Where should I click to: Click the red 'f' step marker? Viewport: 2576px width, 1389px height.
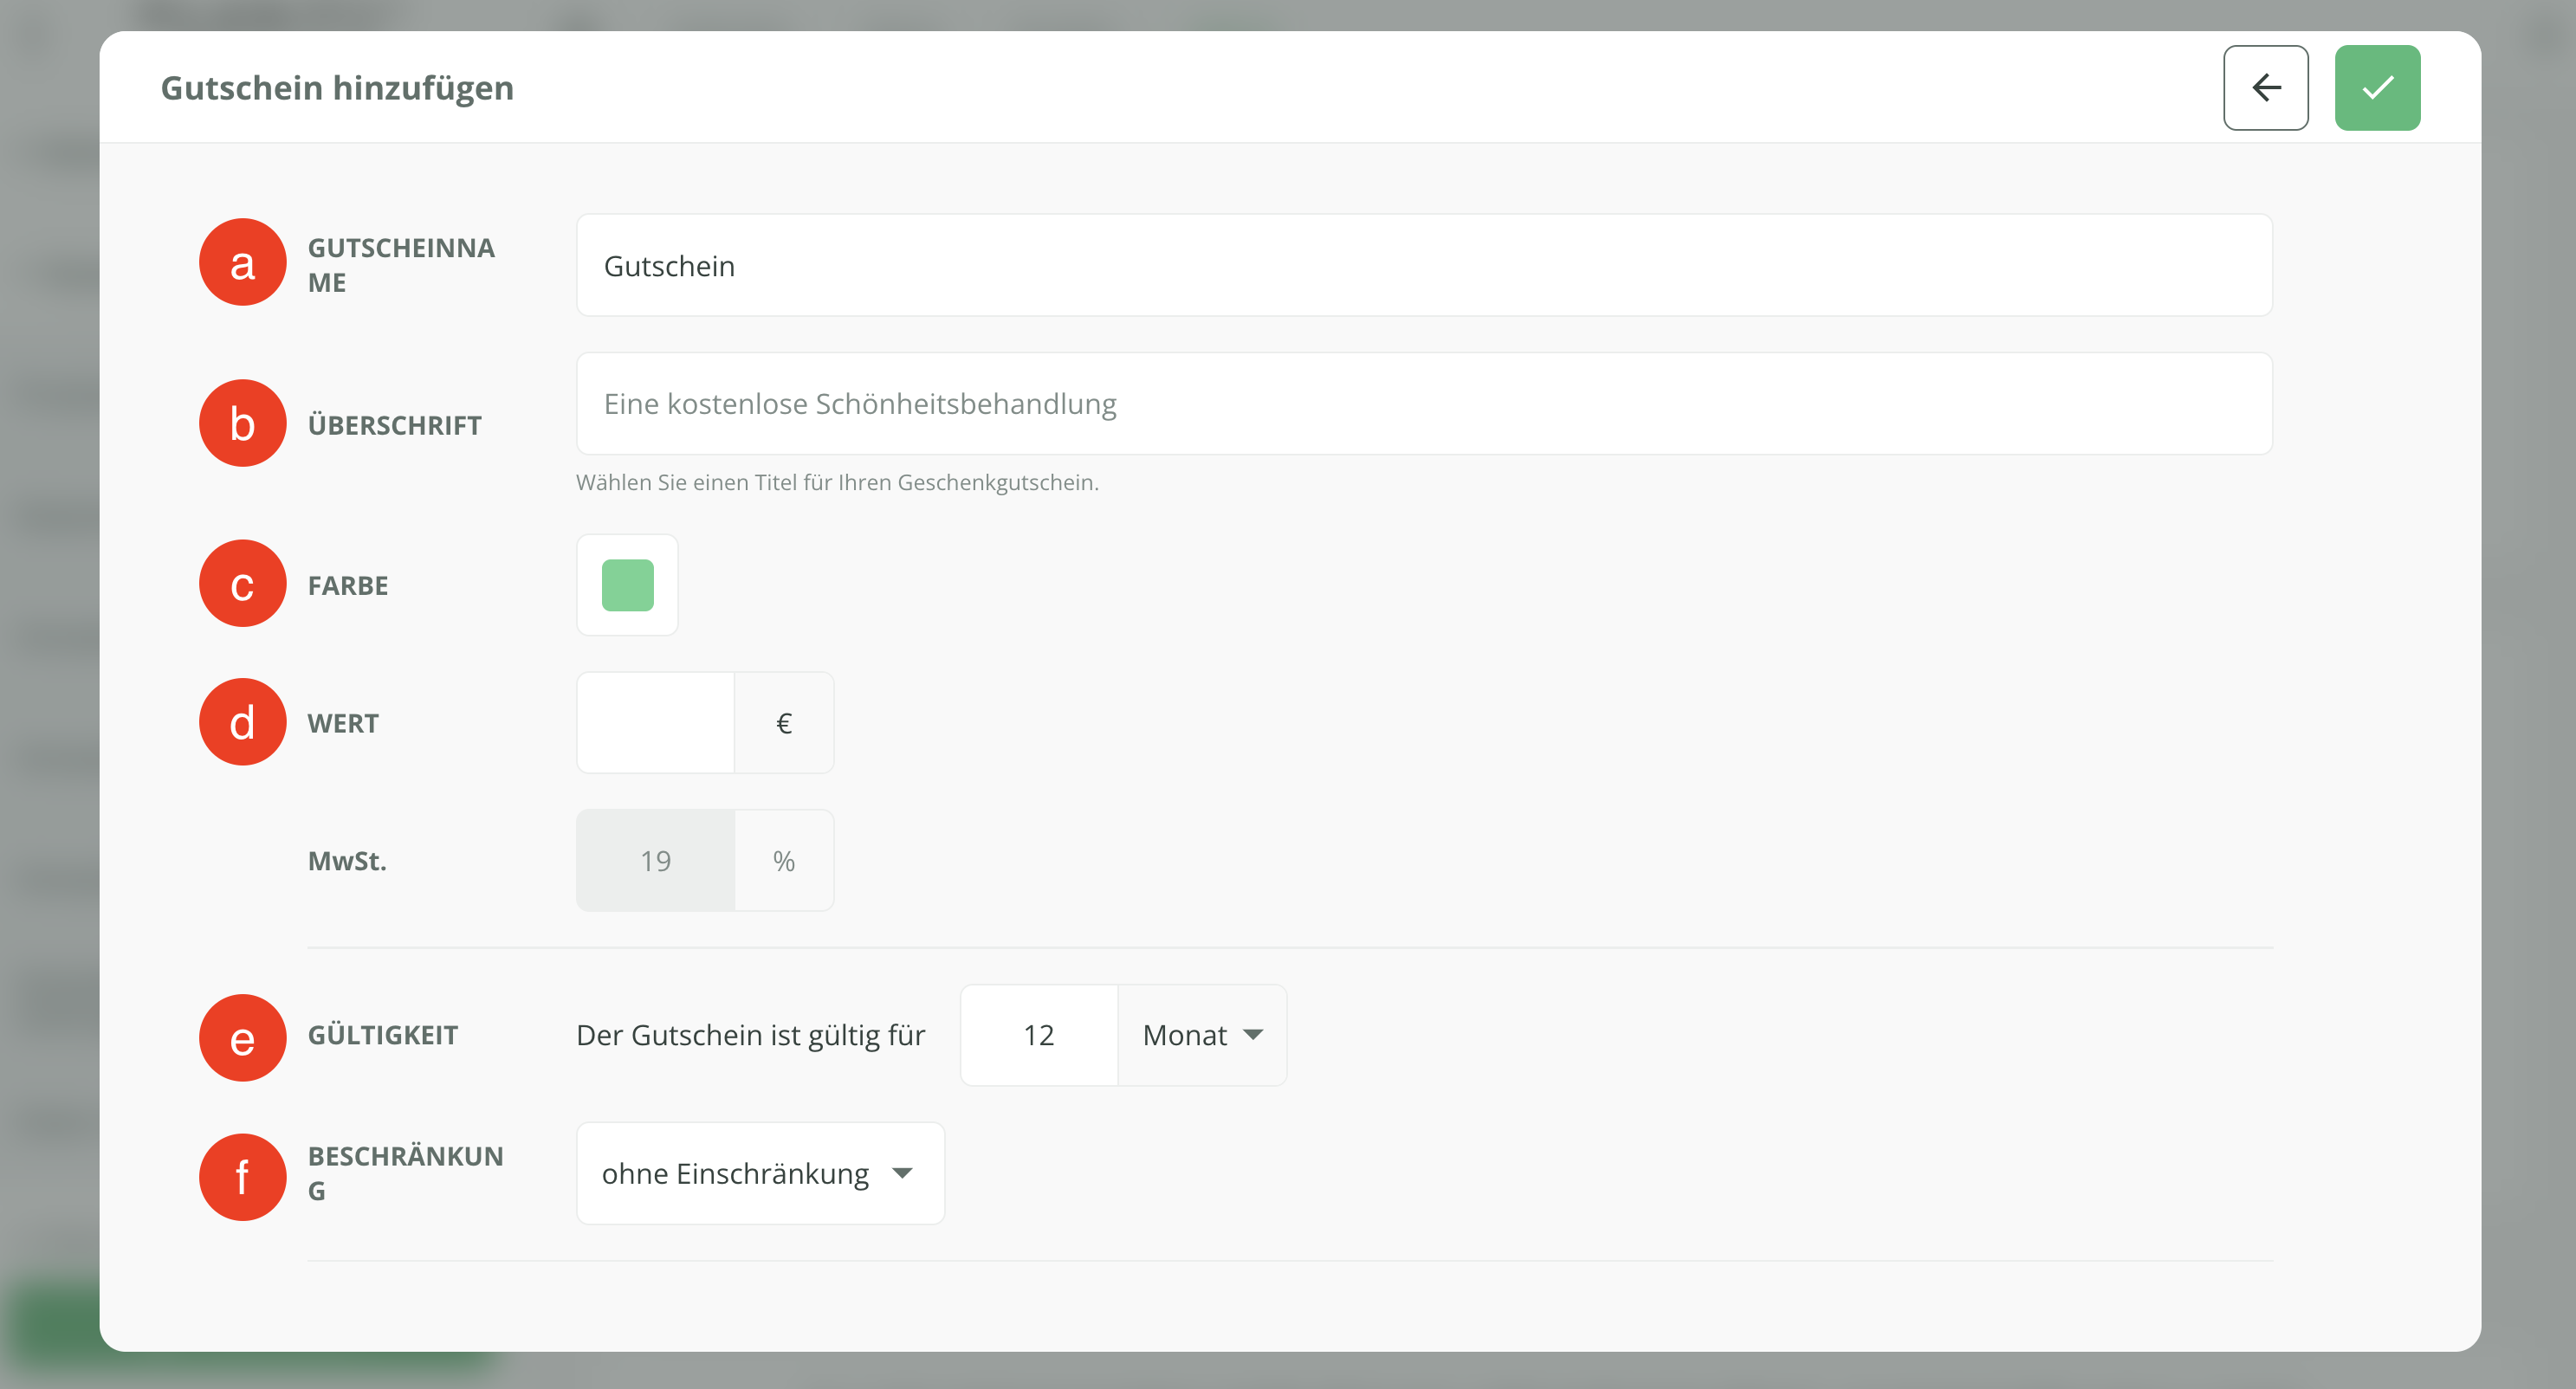(x=242, y=1176)
